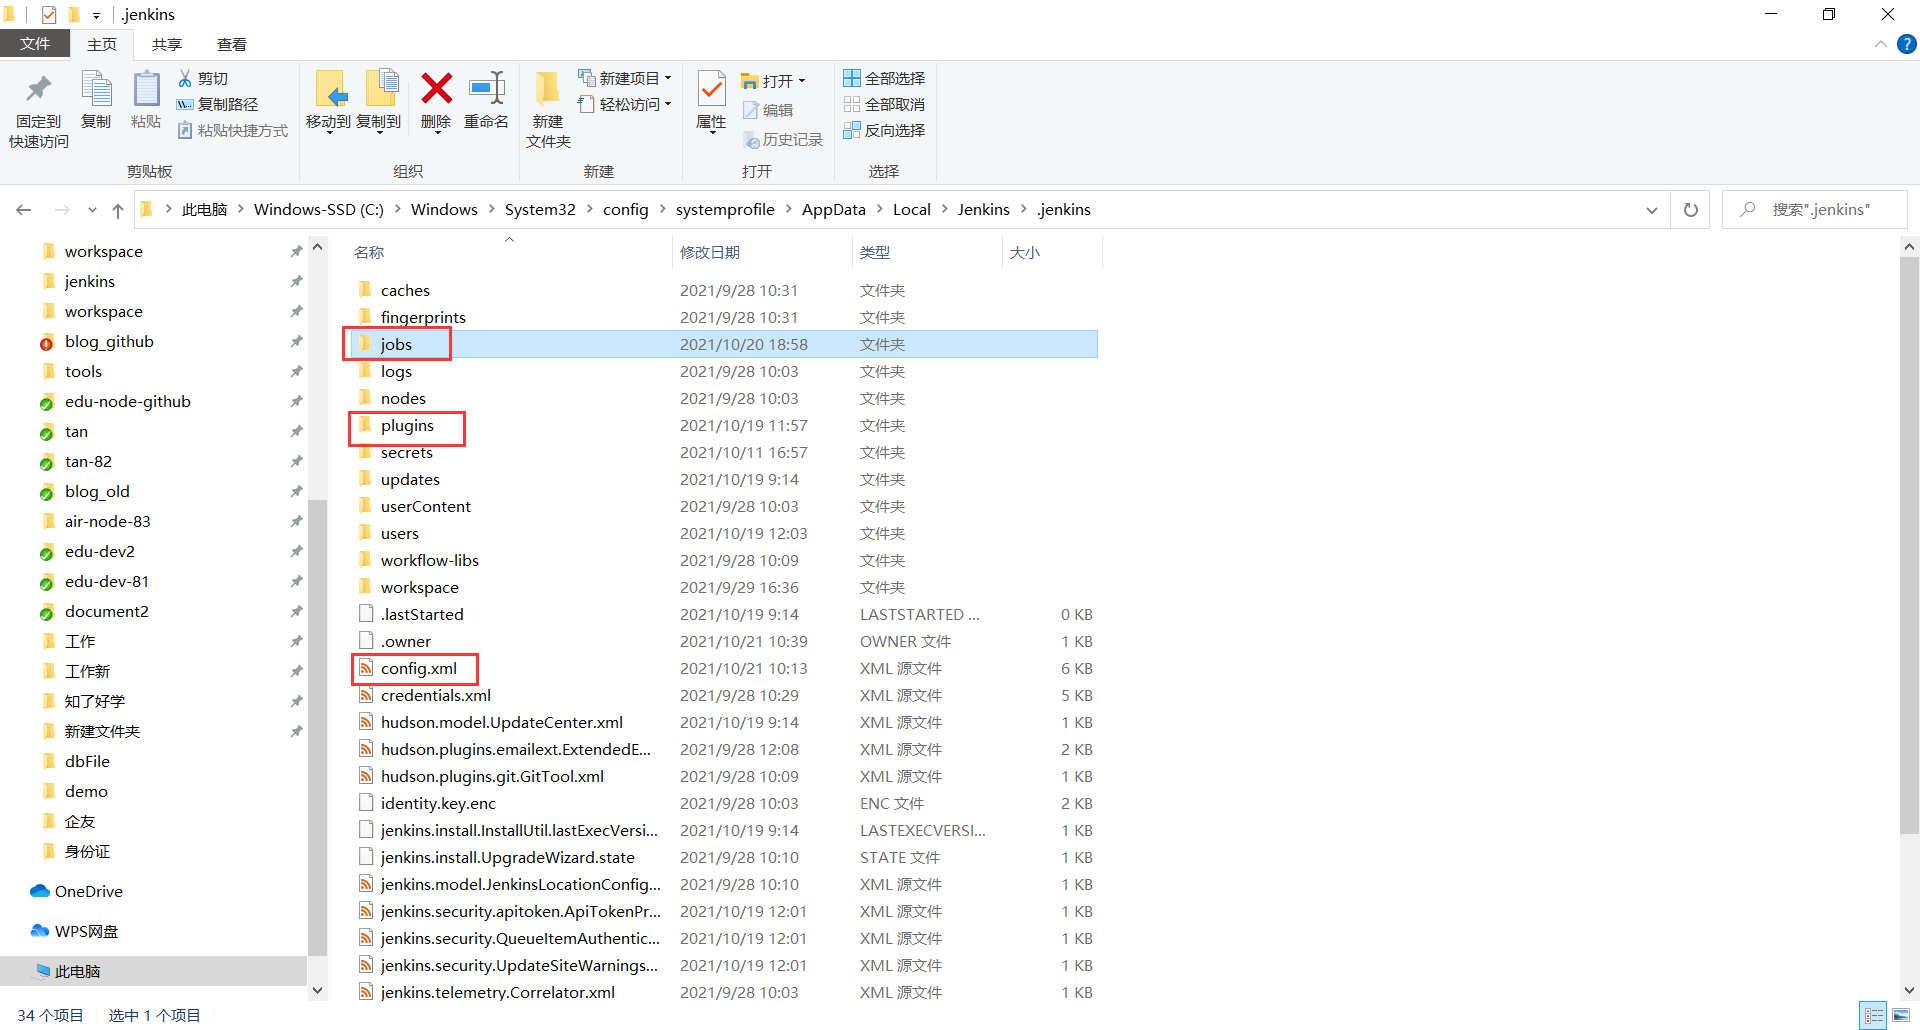Viewport: 1920px width, 1030px height.
Task: Click systemprofile in the address breadcrumb
Action: tap(725, 209)
